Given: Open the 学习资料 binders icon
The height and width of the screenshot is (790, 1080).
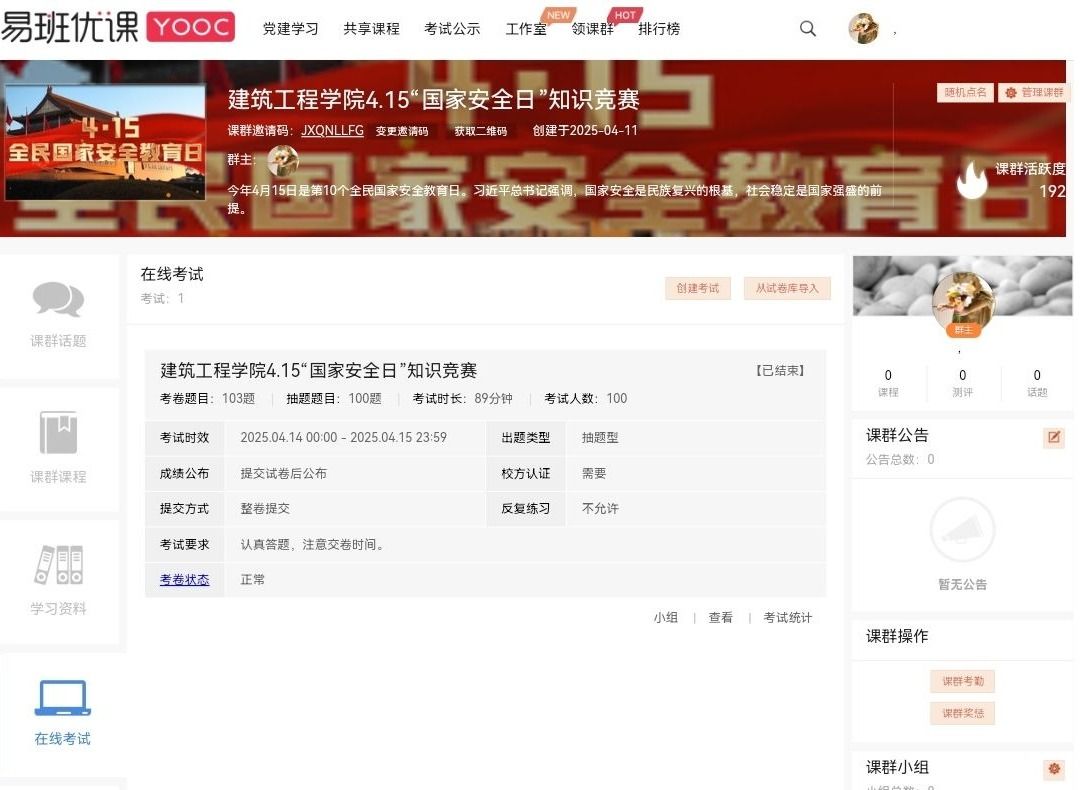Looking at the screenshot, I should click(58, 565).
